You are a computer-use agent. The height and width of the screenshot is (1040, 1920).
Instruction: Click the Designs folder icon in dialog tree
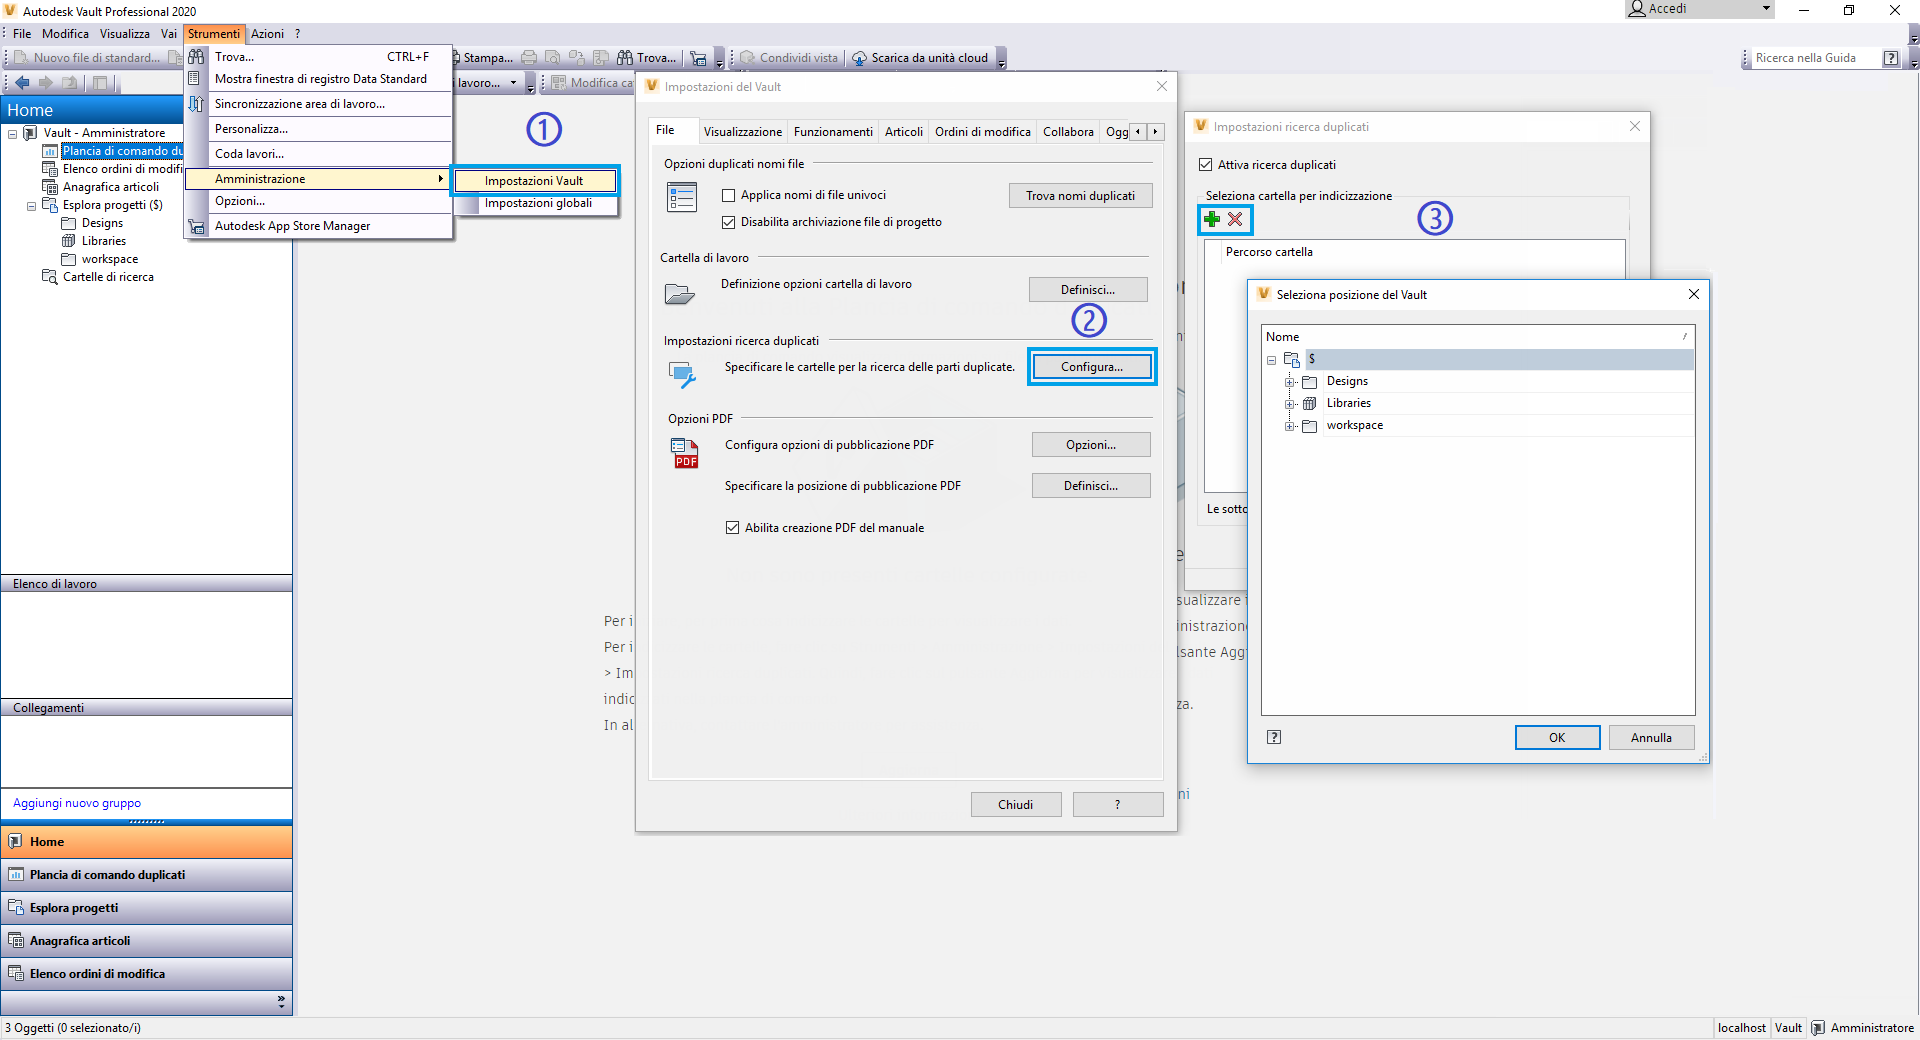pyautogui.click(x=1309, y=382)
